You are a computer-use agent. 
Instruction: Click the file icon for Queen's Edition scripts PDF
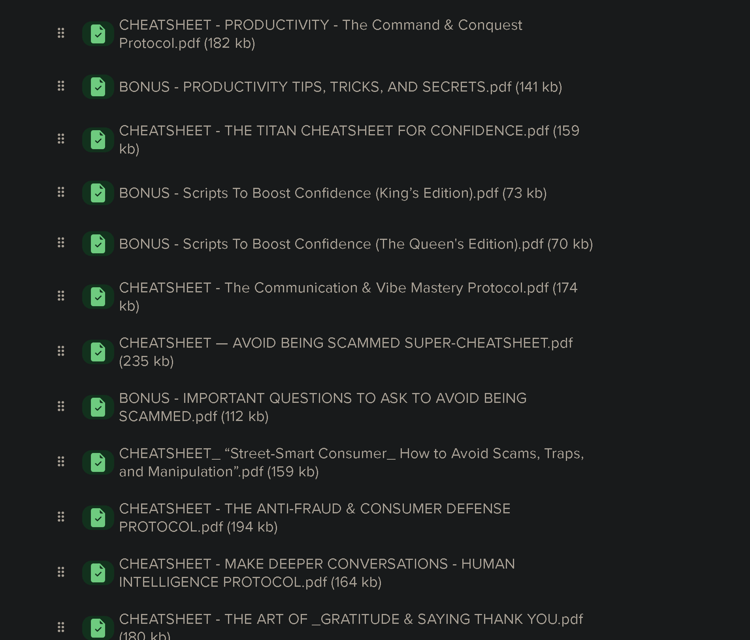point(97,244)
